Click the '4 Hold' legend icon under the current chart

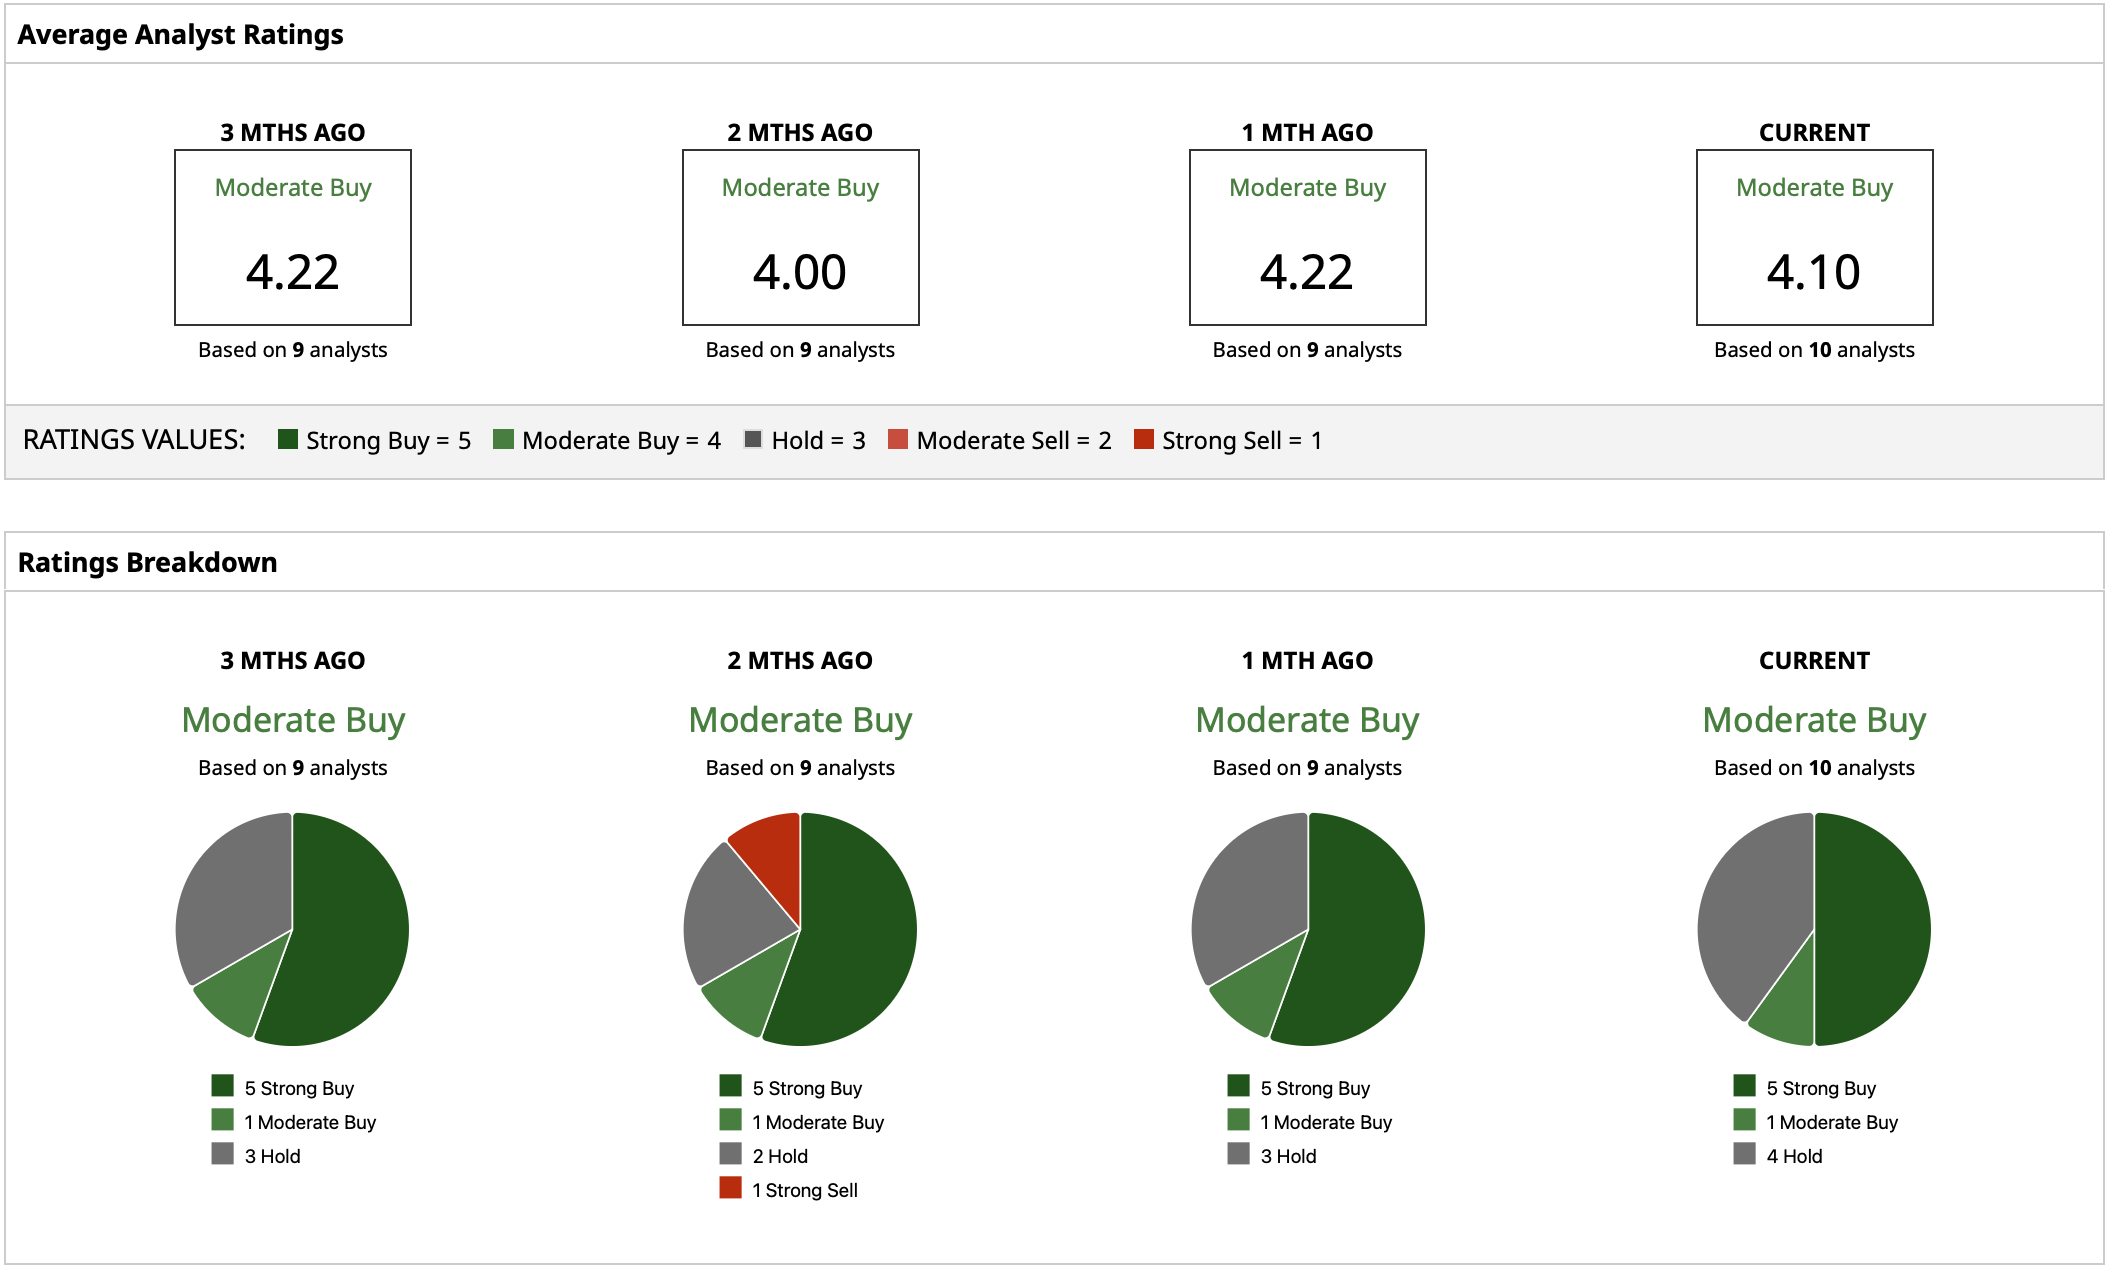click(x=1745, y=1154)
